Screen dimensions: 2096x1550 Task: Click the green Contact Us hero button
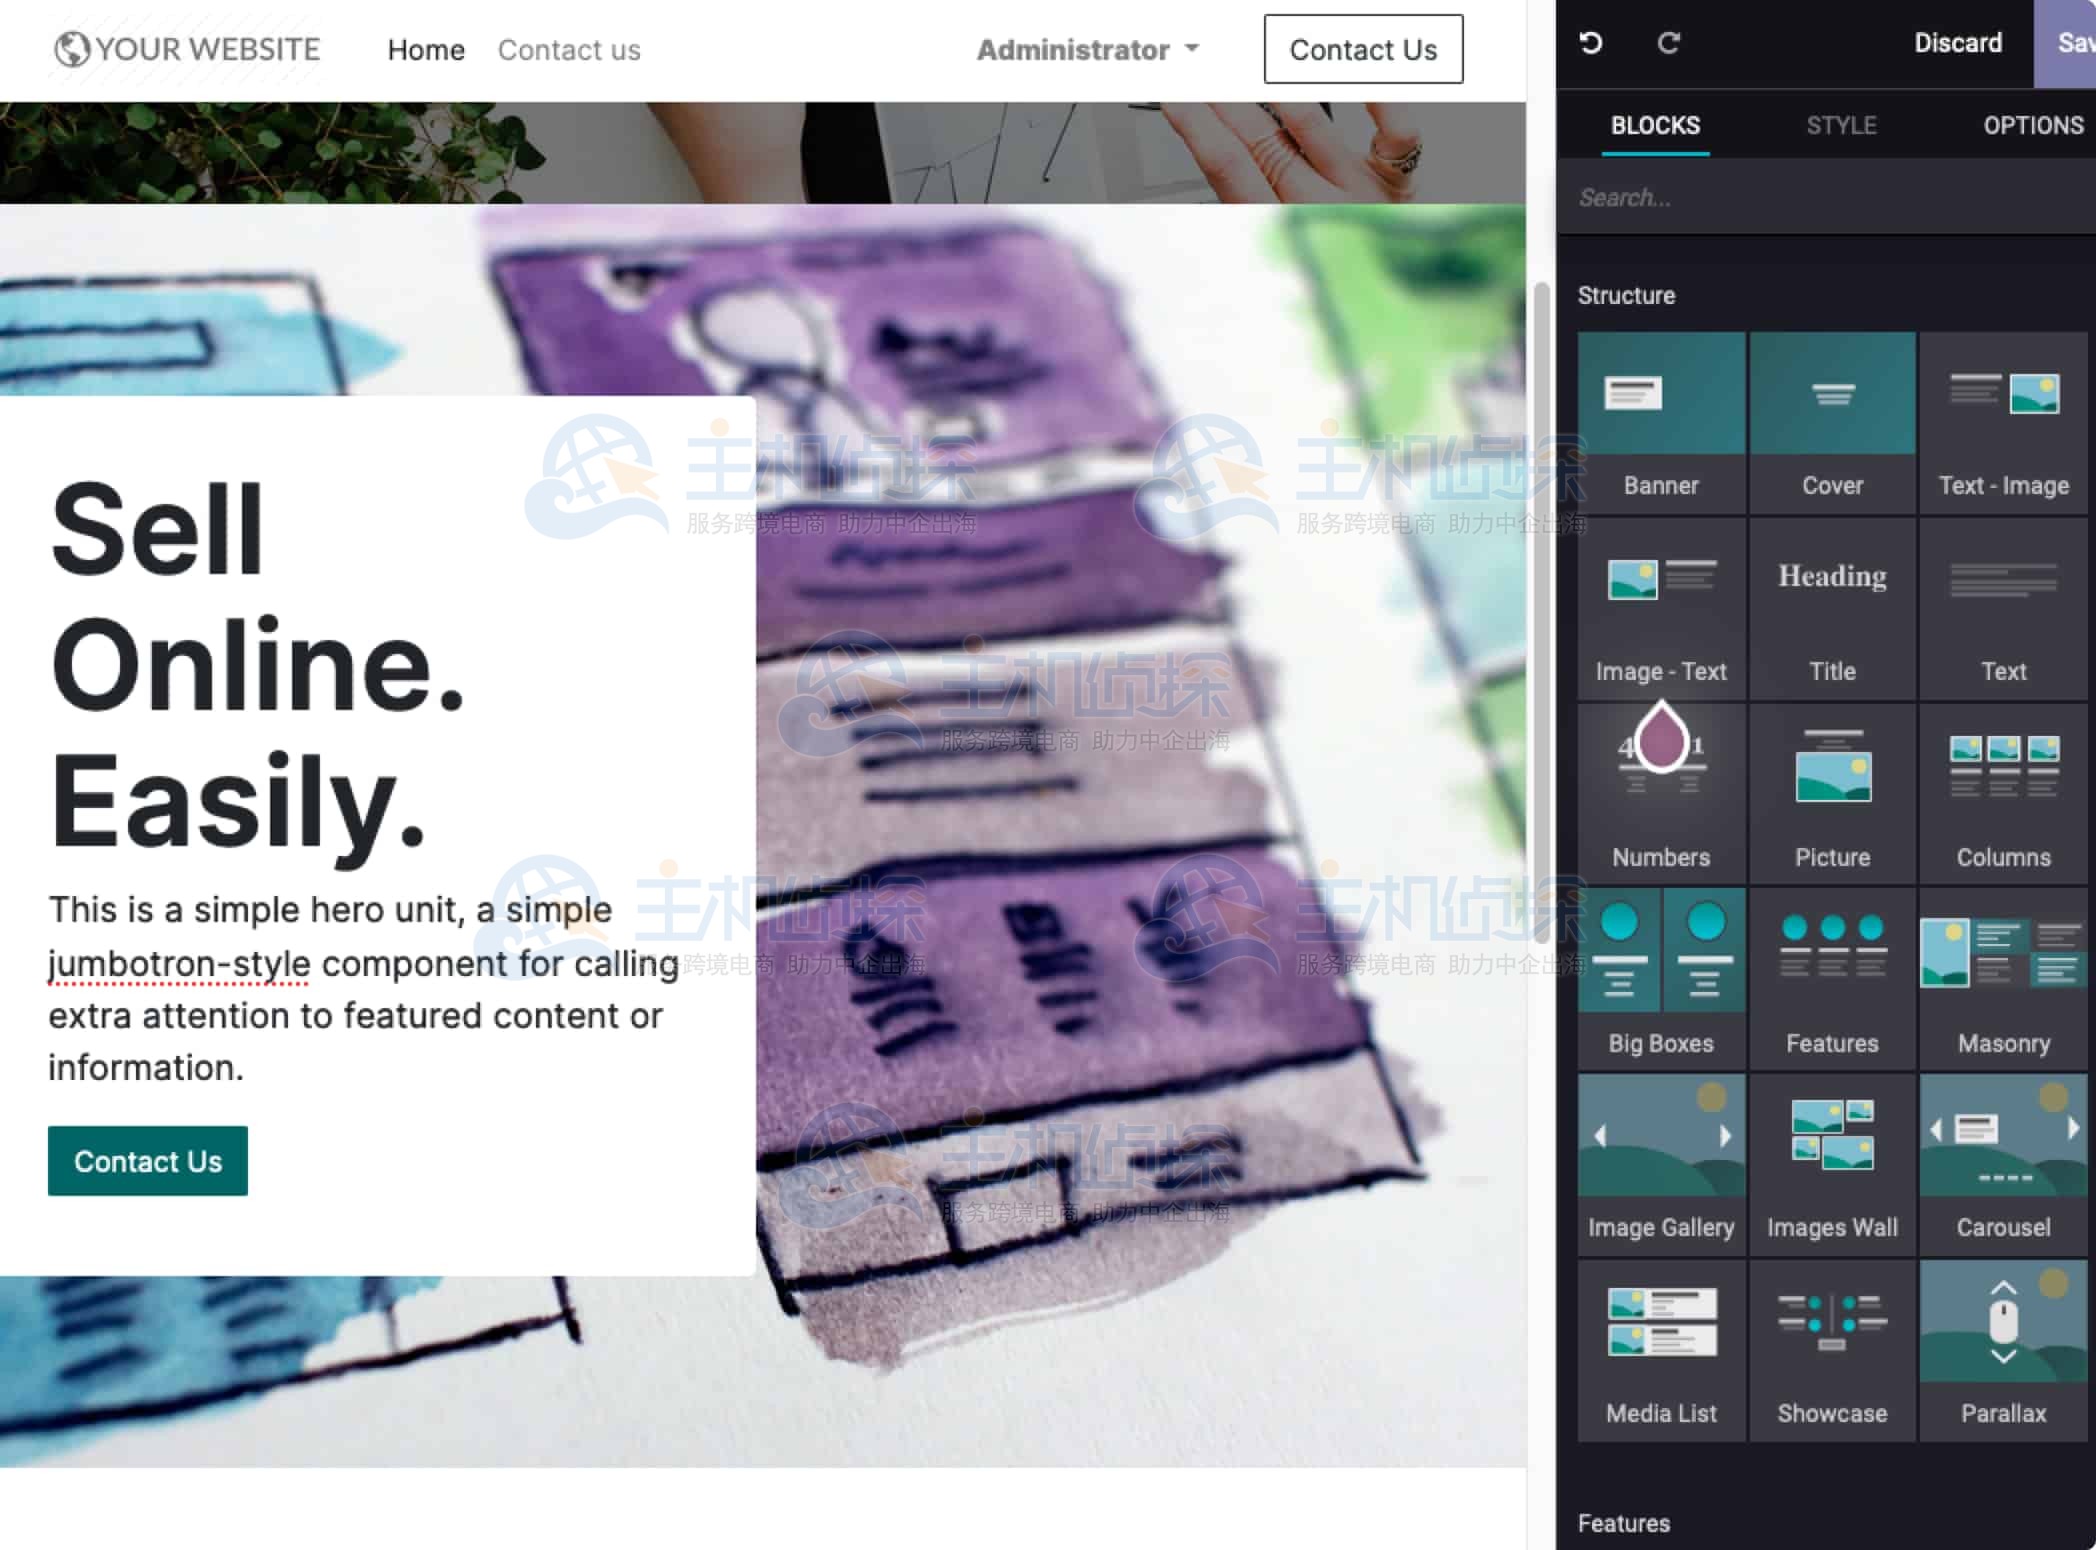pyautogui.click(x=148, y=1161)
